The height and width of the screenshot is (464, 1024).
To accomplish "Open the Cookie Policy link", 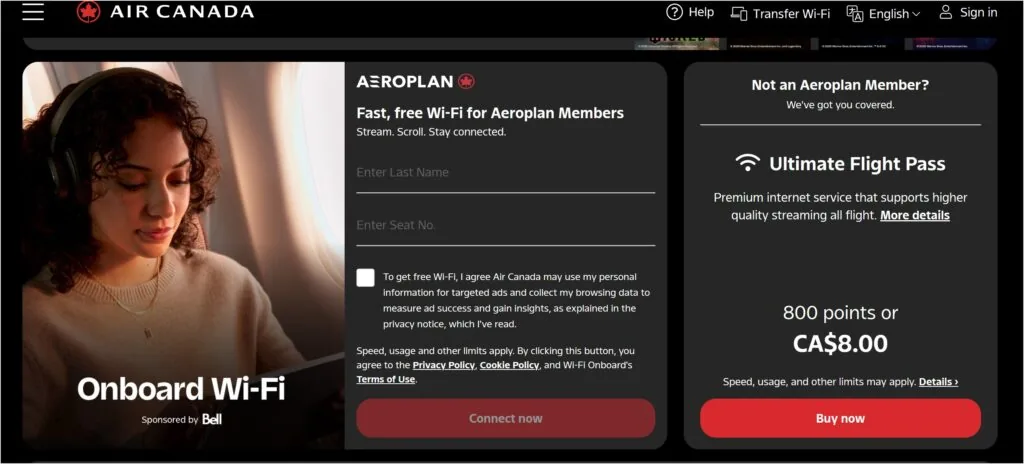I will point(509,365).
